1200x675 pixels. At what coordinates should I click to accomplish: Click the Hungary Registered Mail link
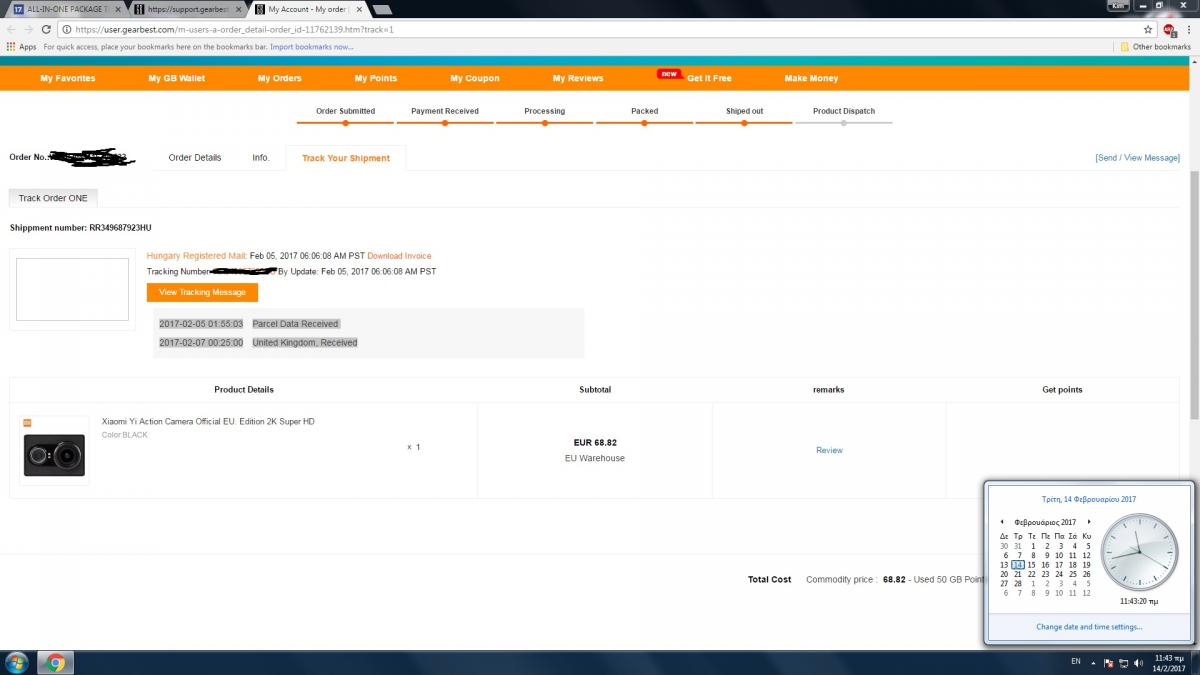(x=196, y=256)
